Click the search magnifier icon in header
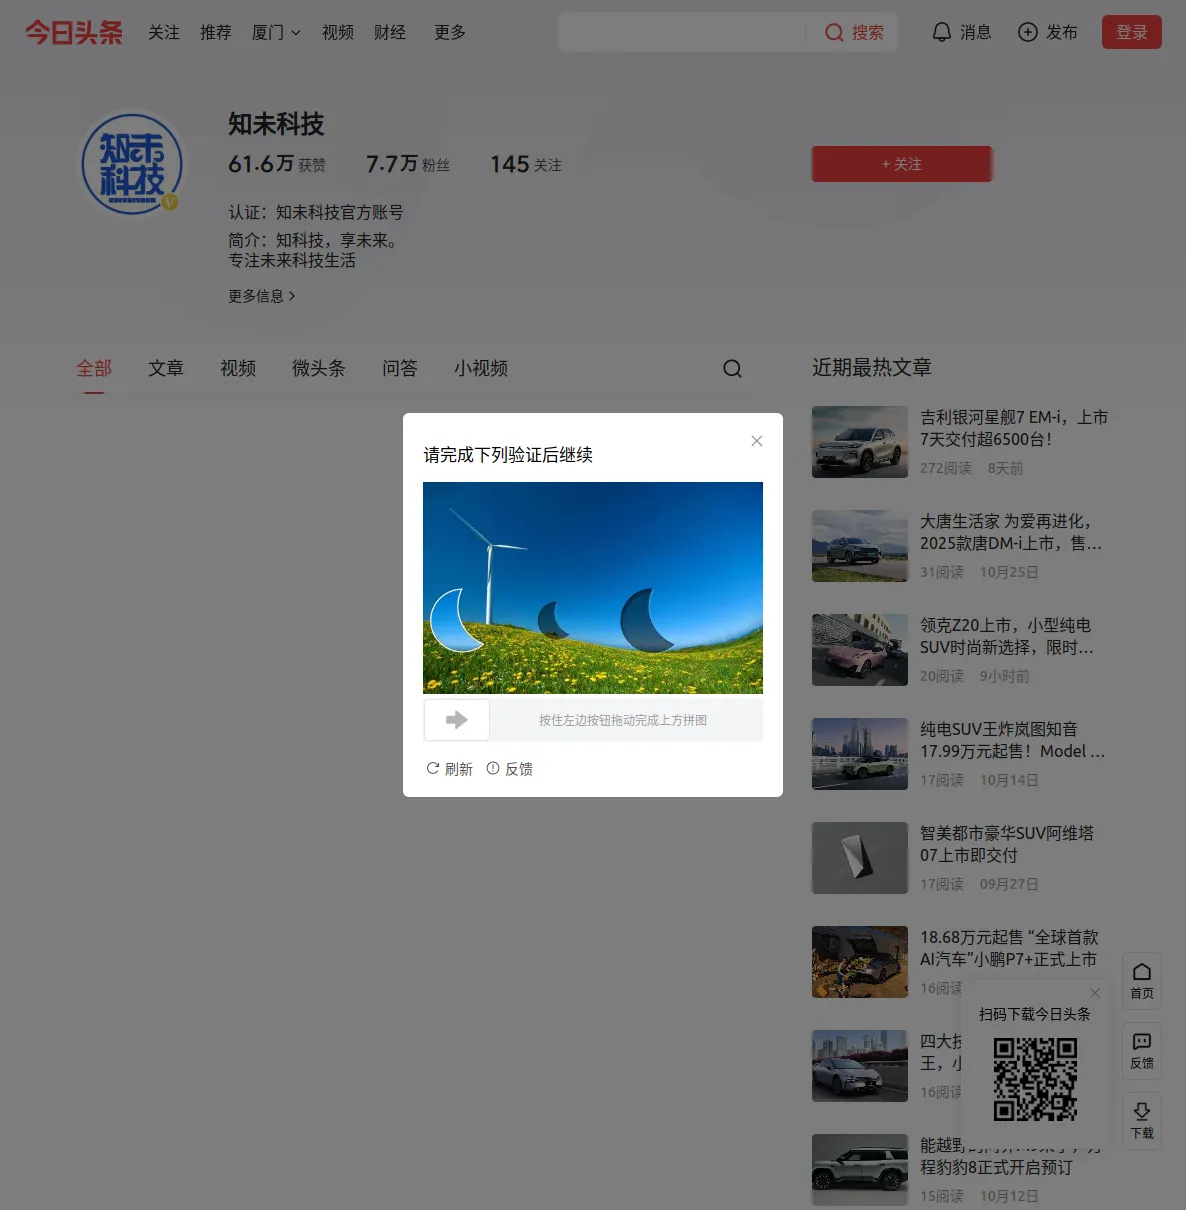The image size is (1186, 1210). pyautogui.click(x=834, y=33)
